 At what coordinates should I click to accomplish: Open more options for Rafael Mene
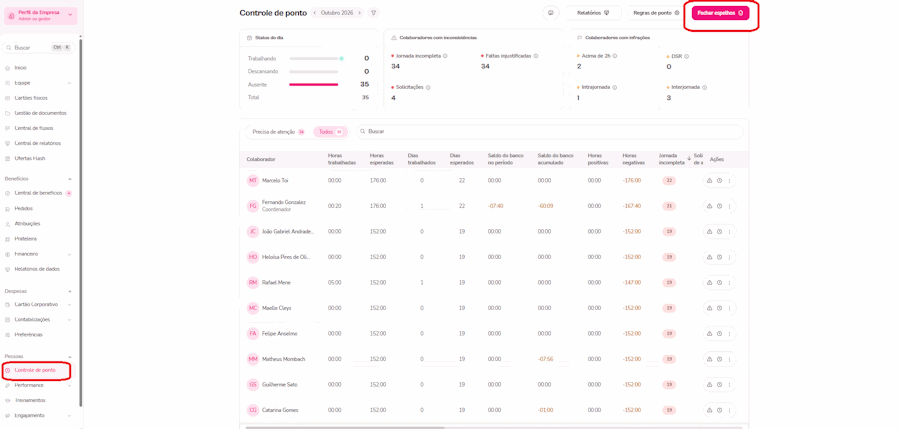click(x=730, y=283)
